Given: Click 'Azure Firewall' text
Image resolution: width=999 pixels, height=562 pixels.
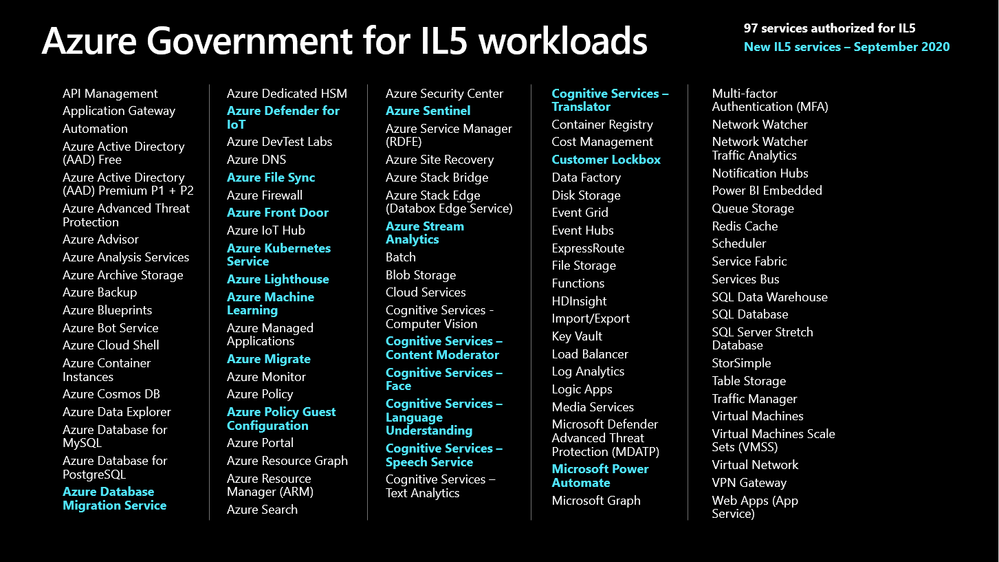Looking at the screenshot, I should pyautogui.click(x=264, y=196).
